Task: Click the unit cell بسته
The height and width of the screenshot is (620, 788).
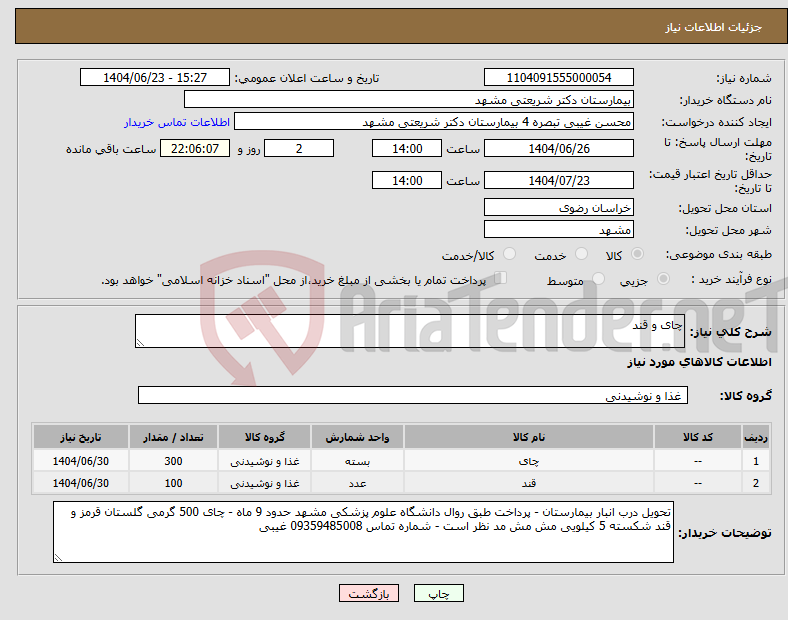Action: [x=357, y=461]
